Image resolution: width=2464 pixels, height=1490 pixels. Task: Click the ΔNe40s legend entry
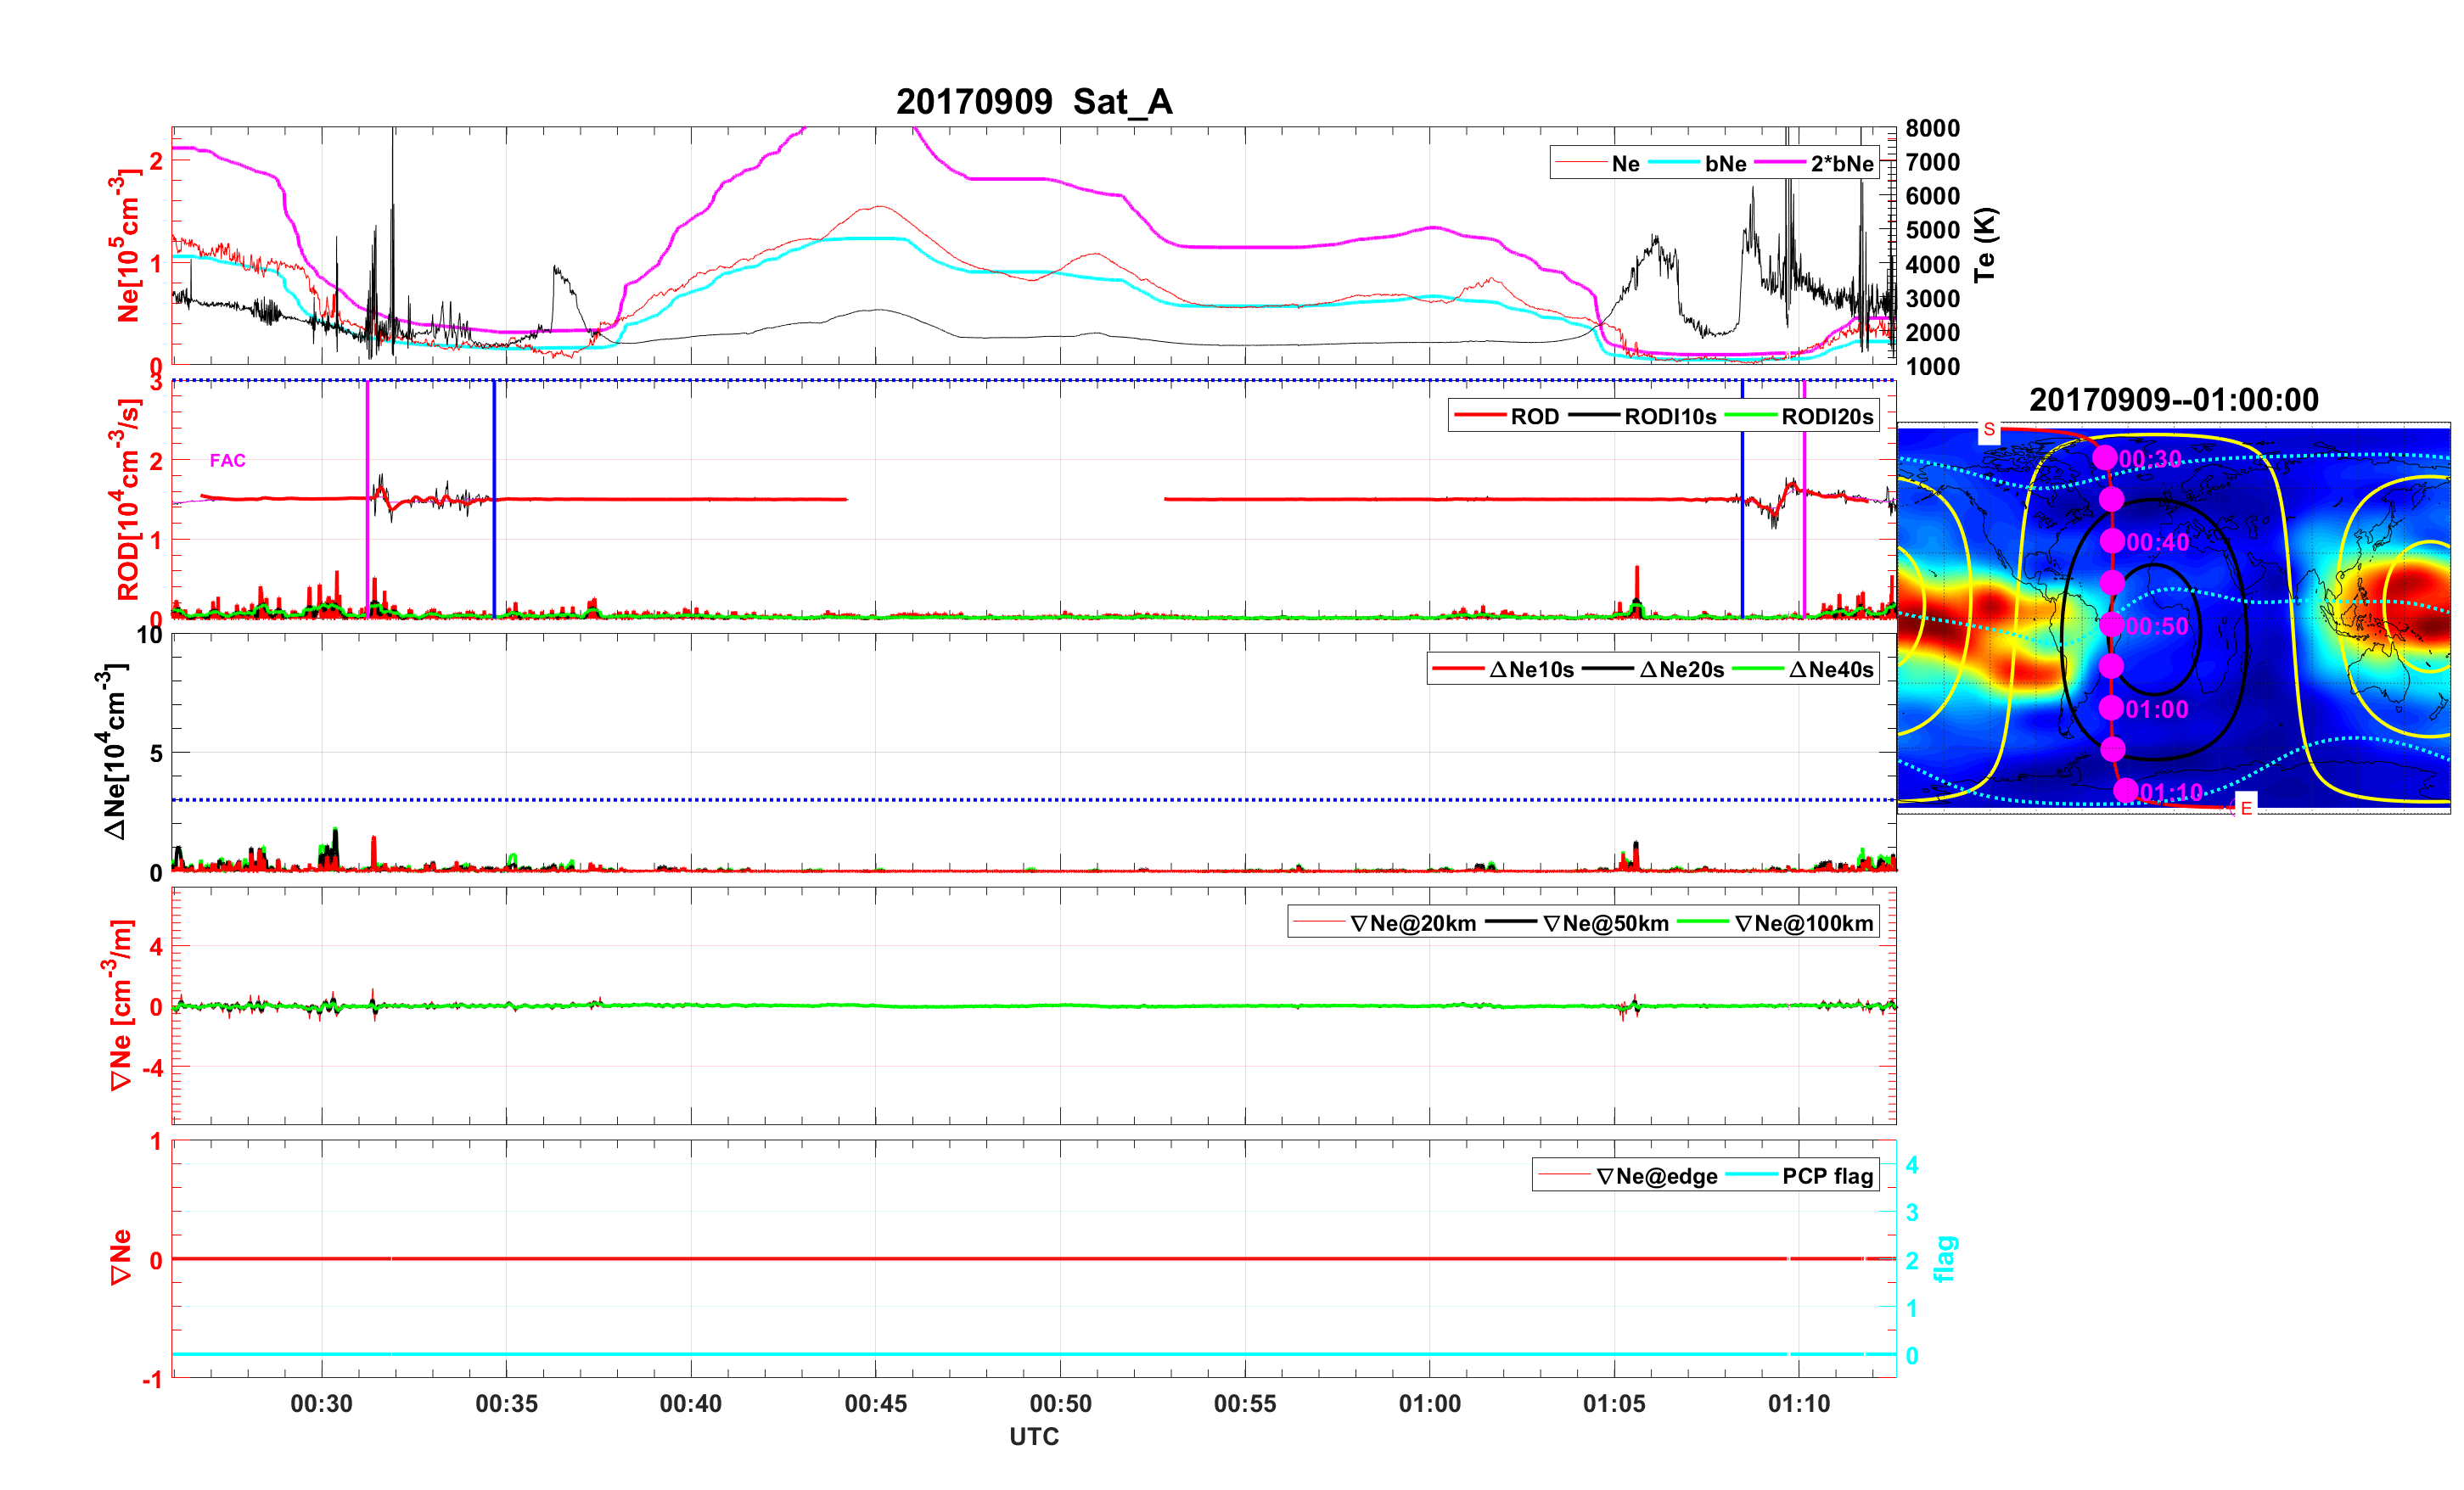pos(1830,670)
